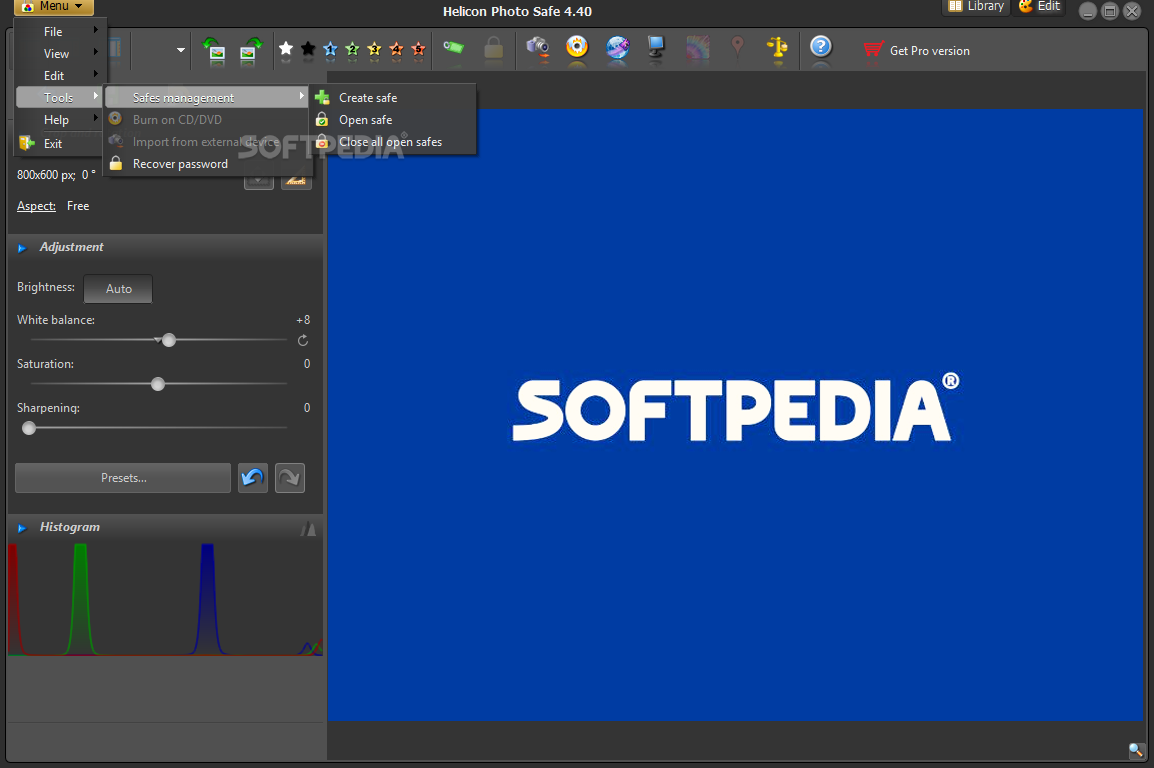This screenshot has height=768, width=1154.
Task: Choose Exit from the menu
Action: click(x=60, y=143)
